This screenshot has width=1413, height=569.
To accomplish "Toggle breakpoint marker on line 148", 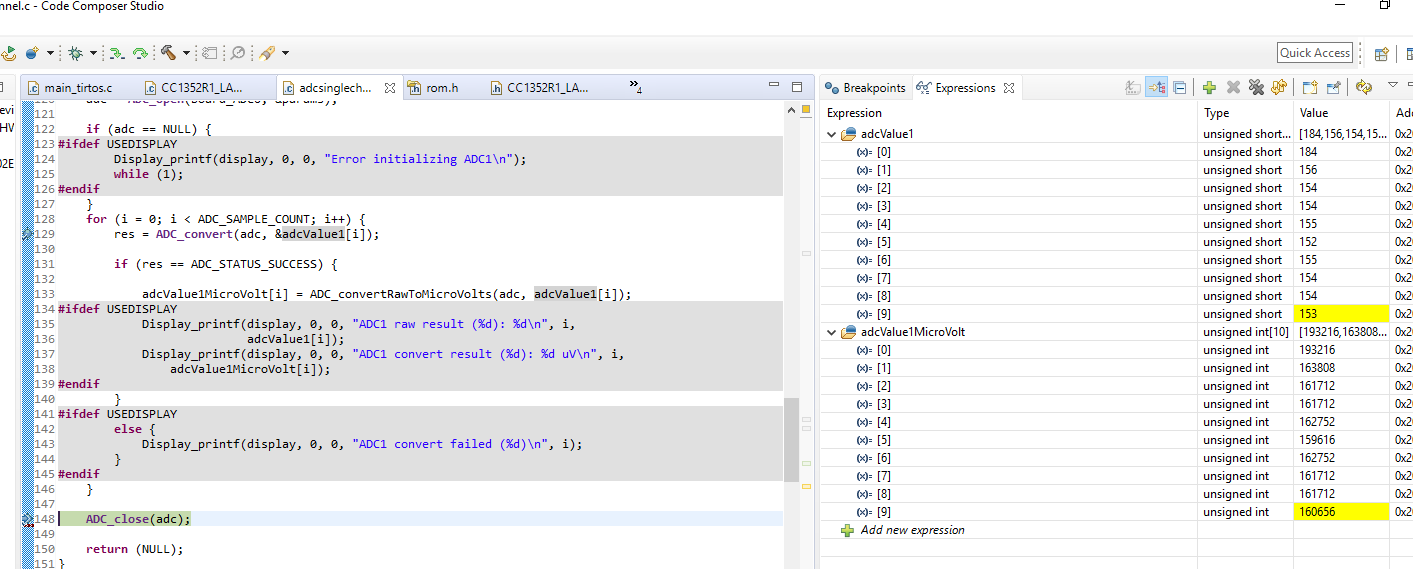I will [28, 519].
